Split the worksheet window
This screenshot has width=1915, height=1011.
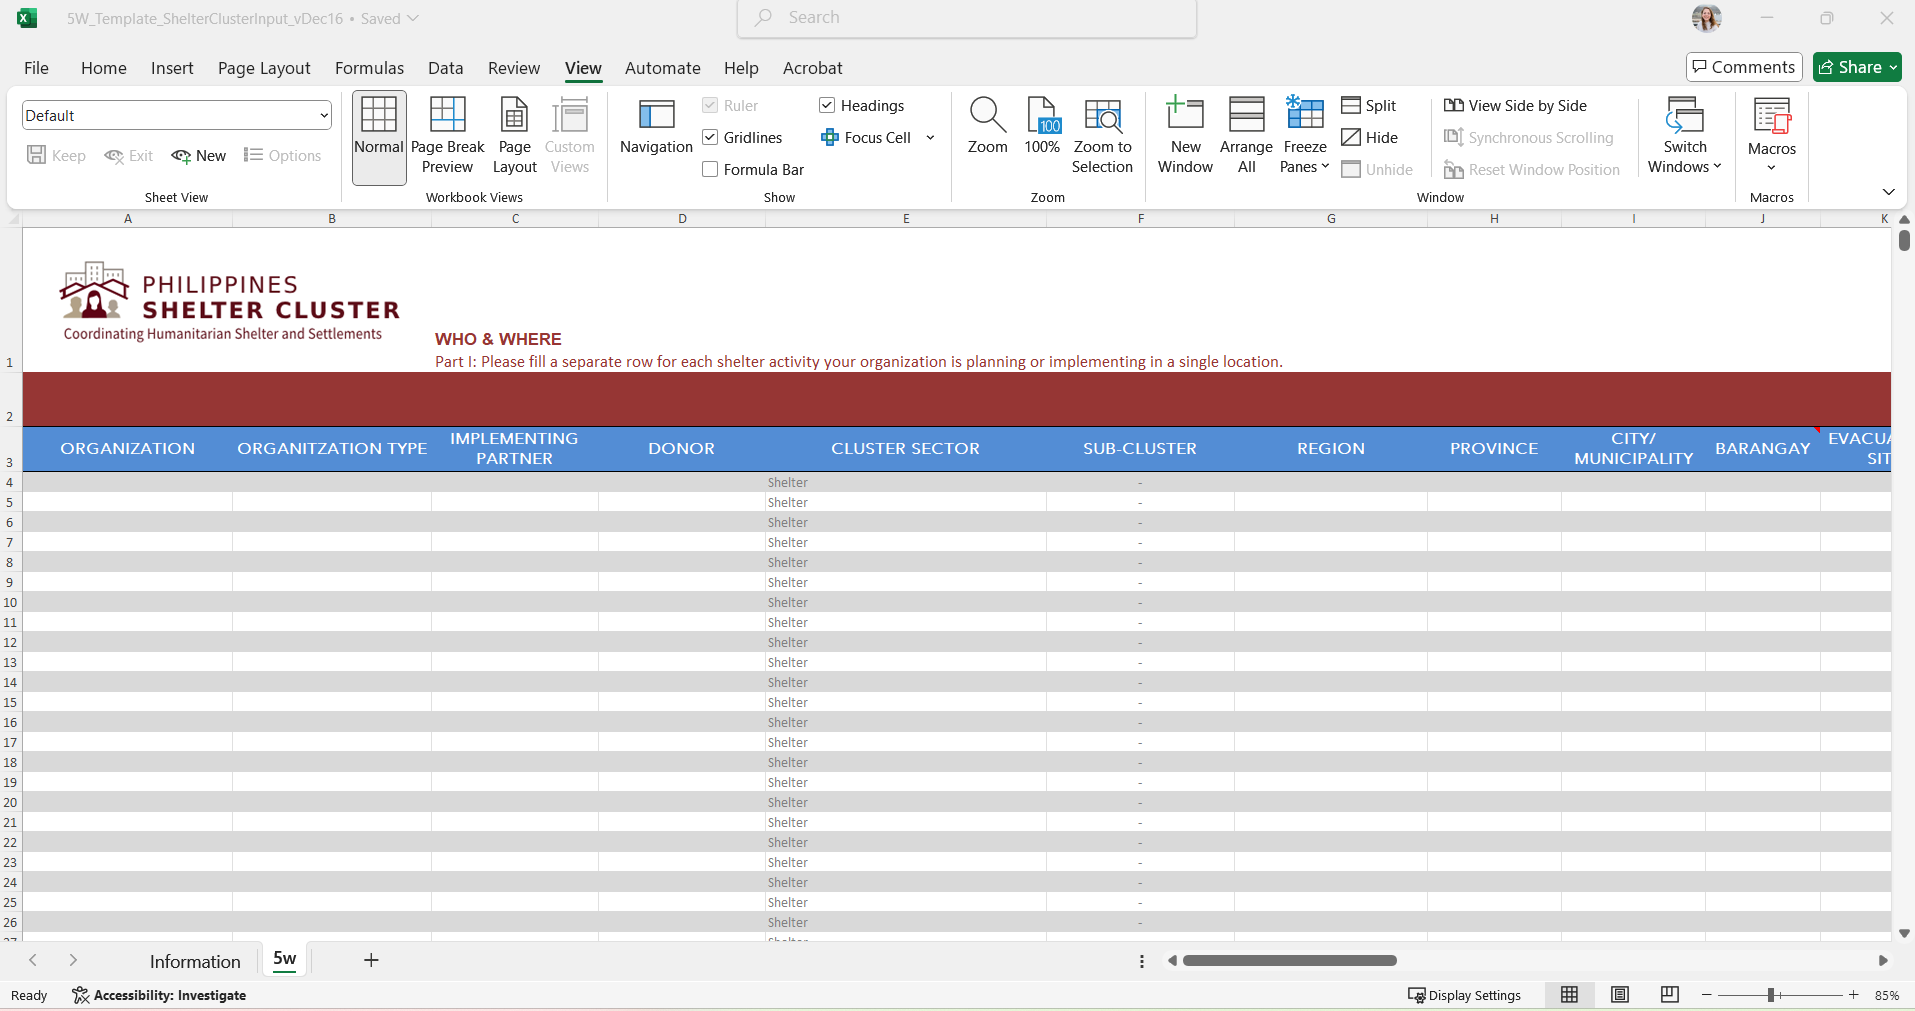pyautogui.click(x=1369, y=106)
